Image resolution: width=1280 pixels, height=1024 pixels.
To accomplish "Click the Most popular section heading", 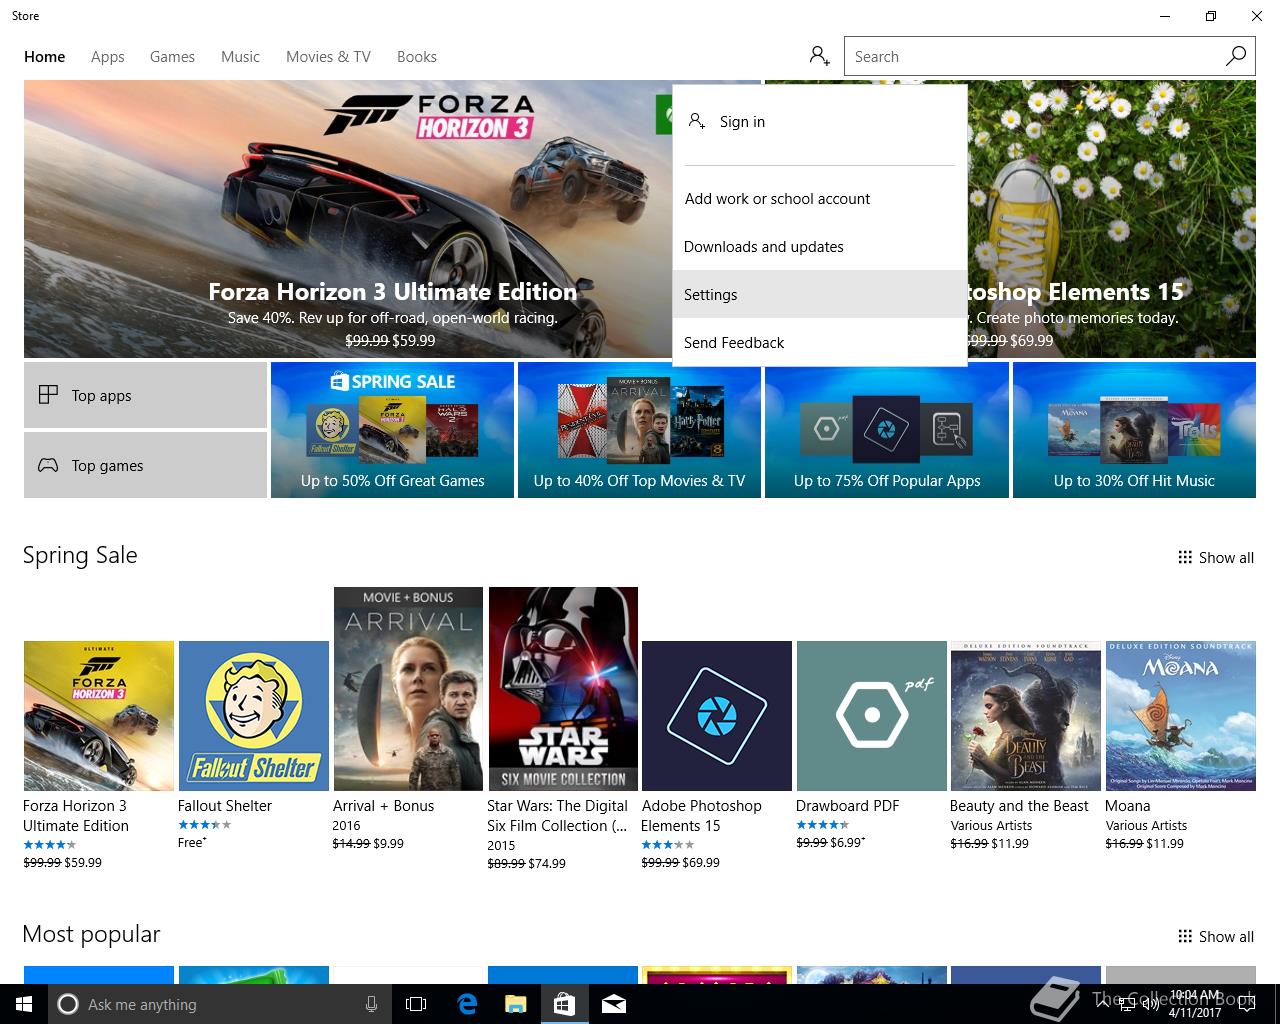I will [x=91, y=934].
